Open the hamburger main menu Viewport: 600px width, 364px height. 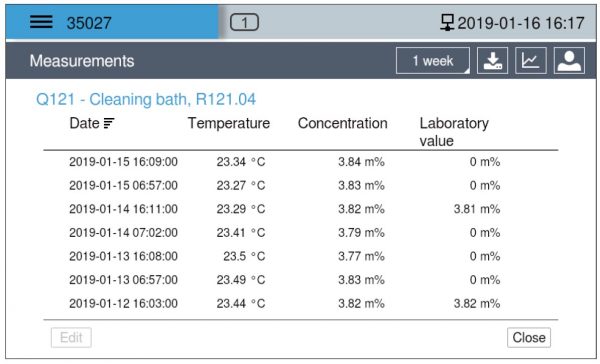[x=41, y=22]
